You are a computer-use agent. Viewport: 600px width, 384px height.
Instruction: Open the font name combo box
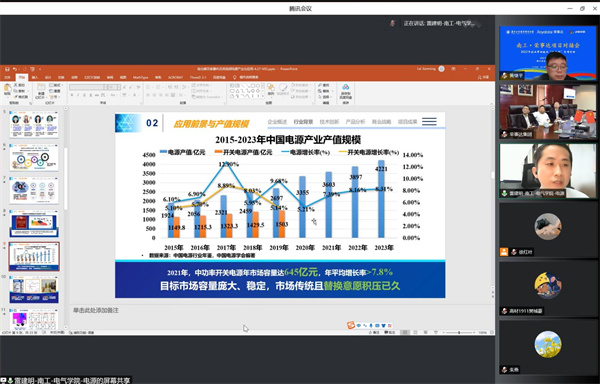coord(87,87)
